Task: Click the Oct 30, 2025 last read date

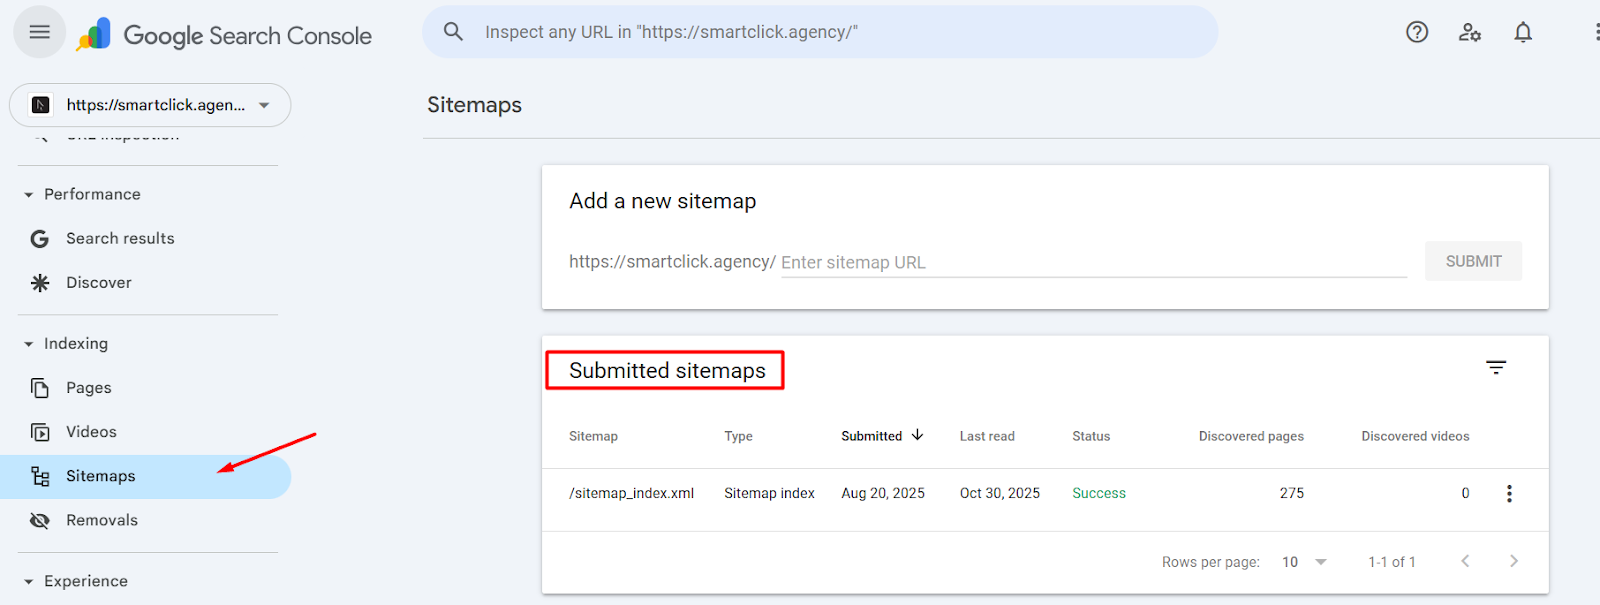Action: [1000, 493]
